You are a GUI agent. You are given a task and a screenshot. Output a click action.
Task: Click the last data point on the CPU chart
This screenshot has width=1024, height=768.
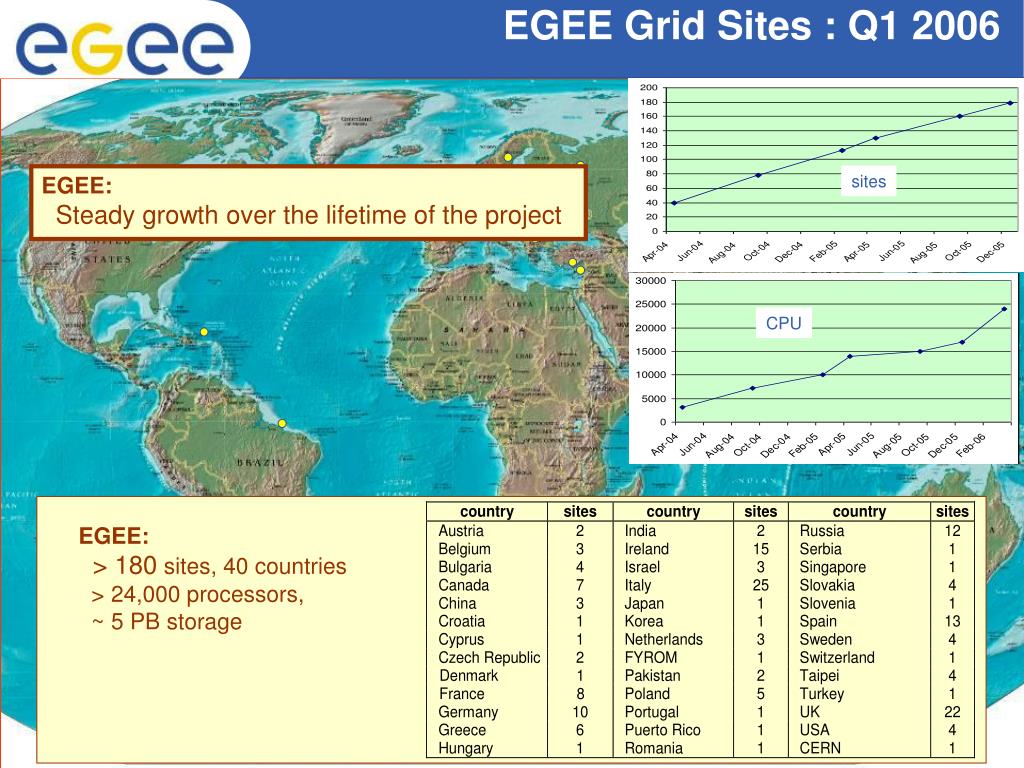[x=1004, y=309]
